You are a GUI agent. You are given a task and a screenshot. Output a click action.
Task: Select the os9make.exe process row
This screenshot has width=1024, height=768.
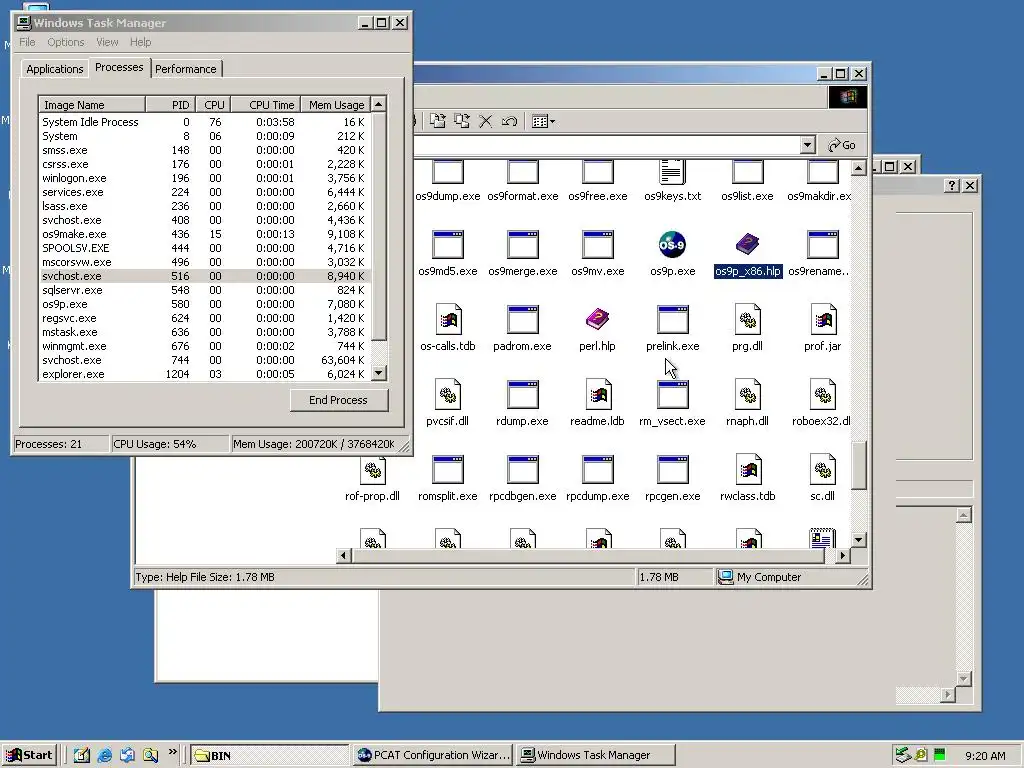pos(204,234)
